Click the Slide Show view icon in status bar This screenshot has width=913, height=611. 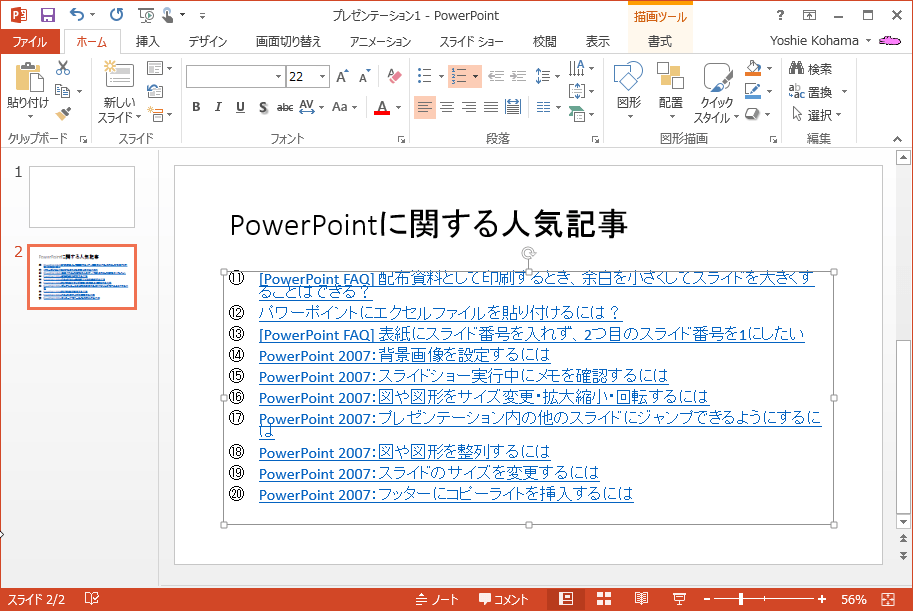[679, 599]
